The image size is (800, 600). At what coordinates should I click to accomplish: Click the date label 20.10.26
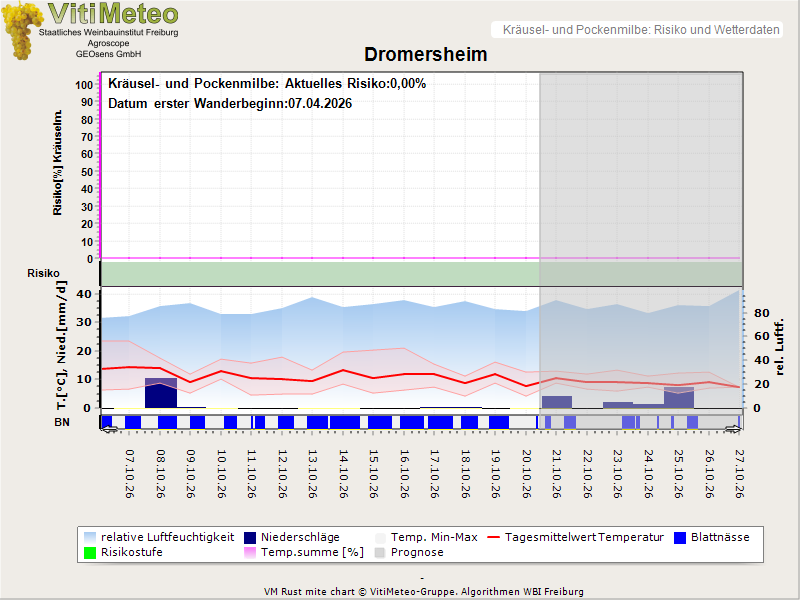pyautogui.click(x=526, y=473)
